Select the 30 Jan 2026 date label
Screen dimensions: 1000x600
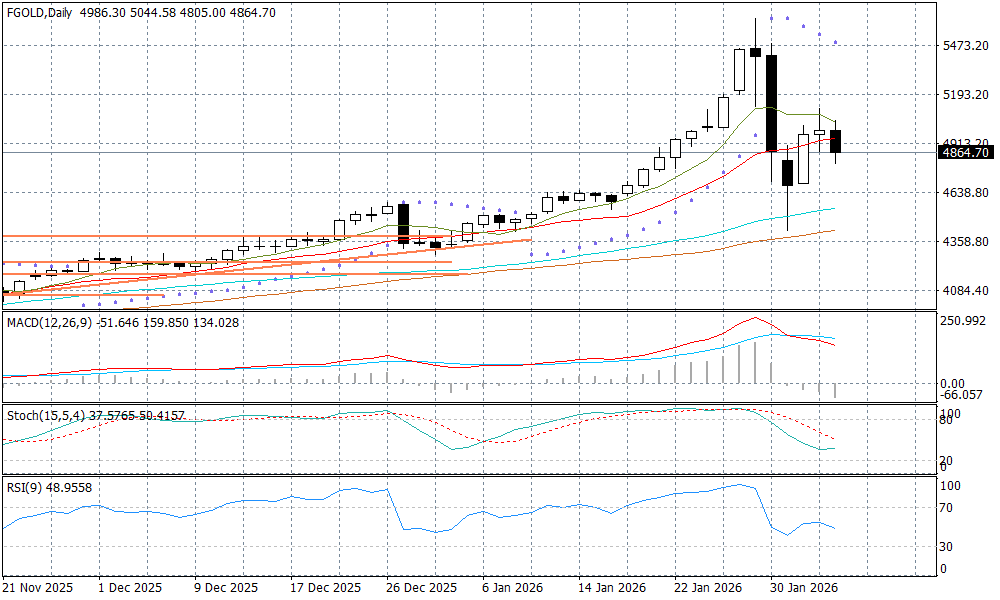tap(805, 588)
